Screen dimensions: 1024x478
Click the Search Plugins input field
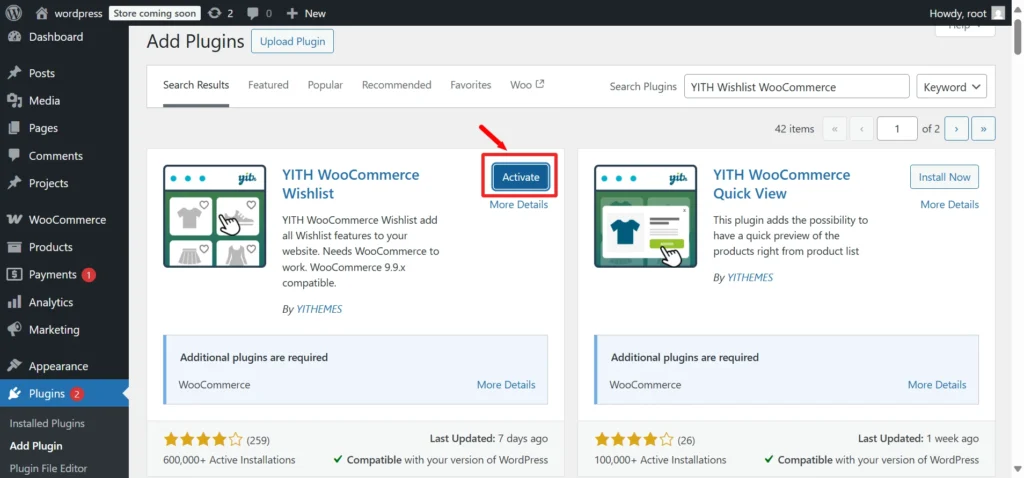797,87
